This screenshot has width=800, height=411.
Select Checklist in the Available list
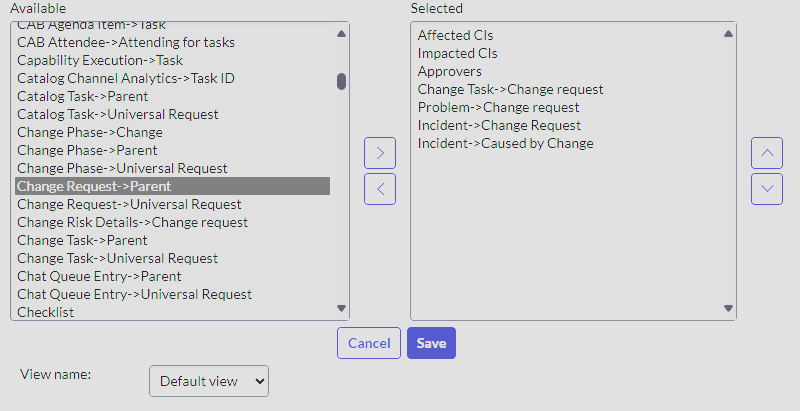[45, 312]
